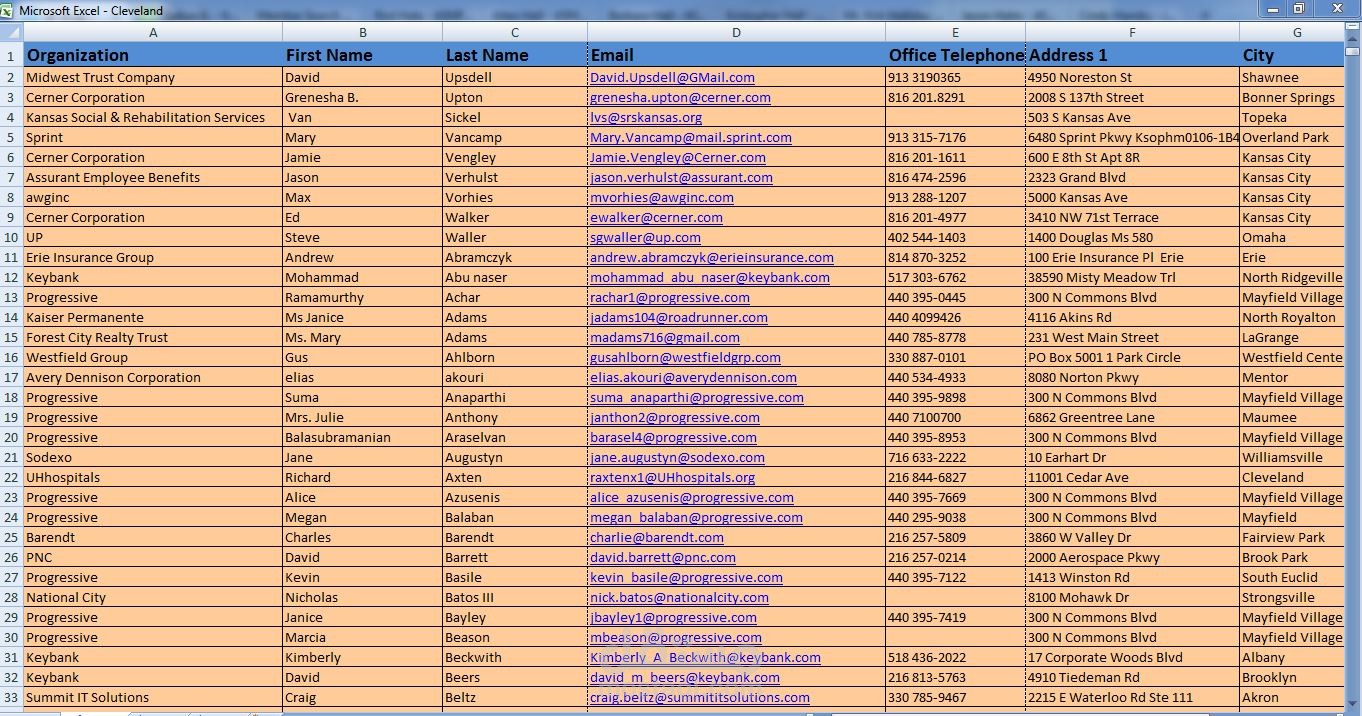This screenshot has height=716, width=1362.
Task: Open David.Upsdell@GMail.com email link
Action: 672,77
